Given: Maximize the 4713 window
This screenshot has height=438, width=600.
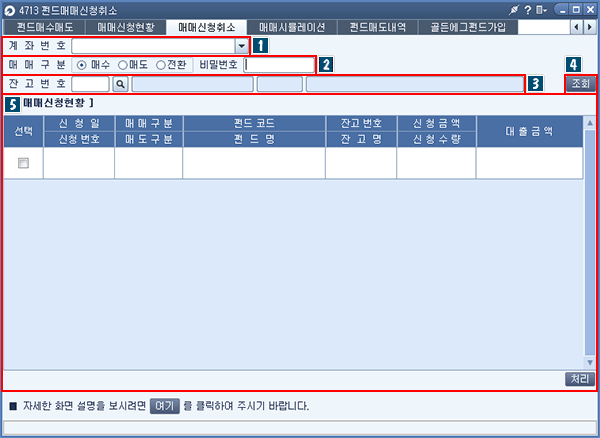Looking at the screenshot, I should (576, 10).
